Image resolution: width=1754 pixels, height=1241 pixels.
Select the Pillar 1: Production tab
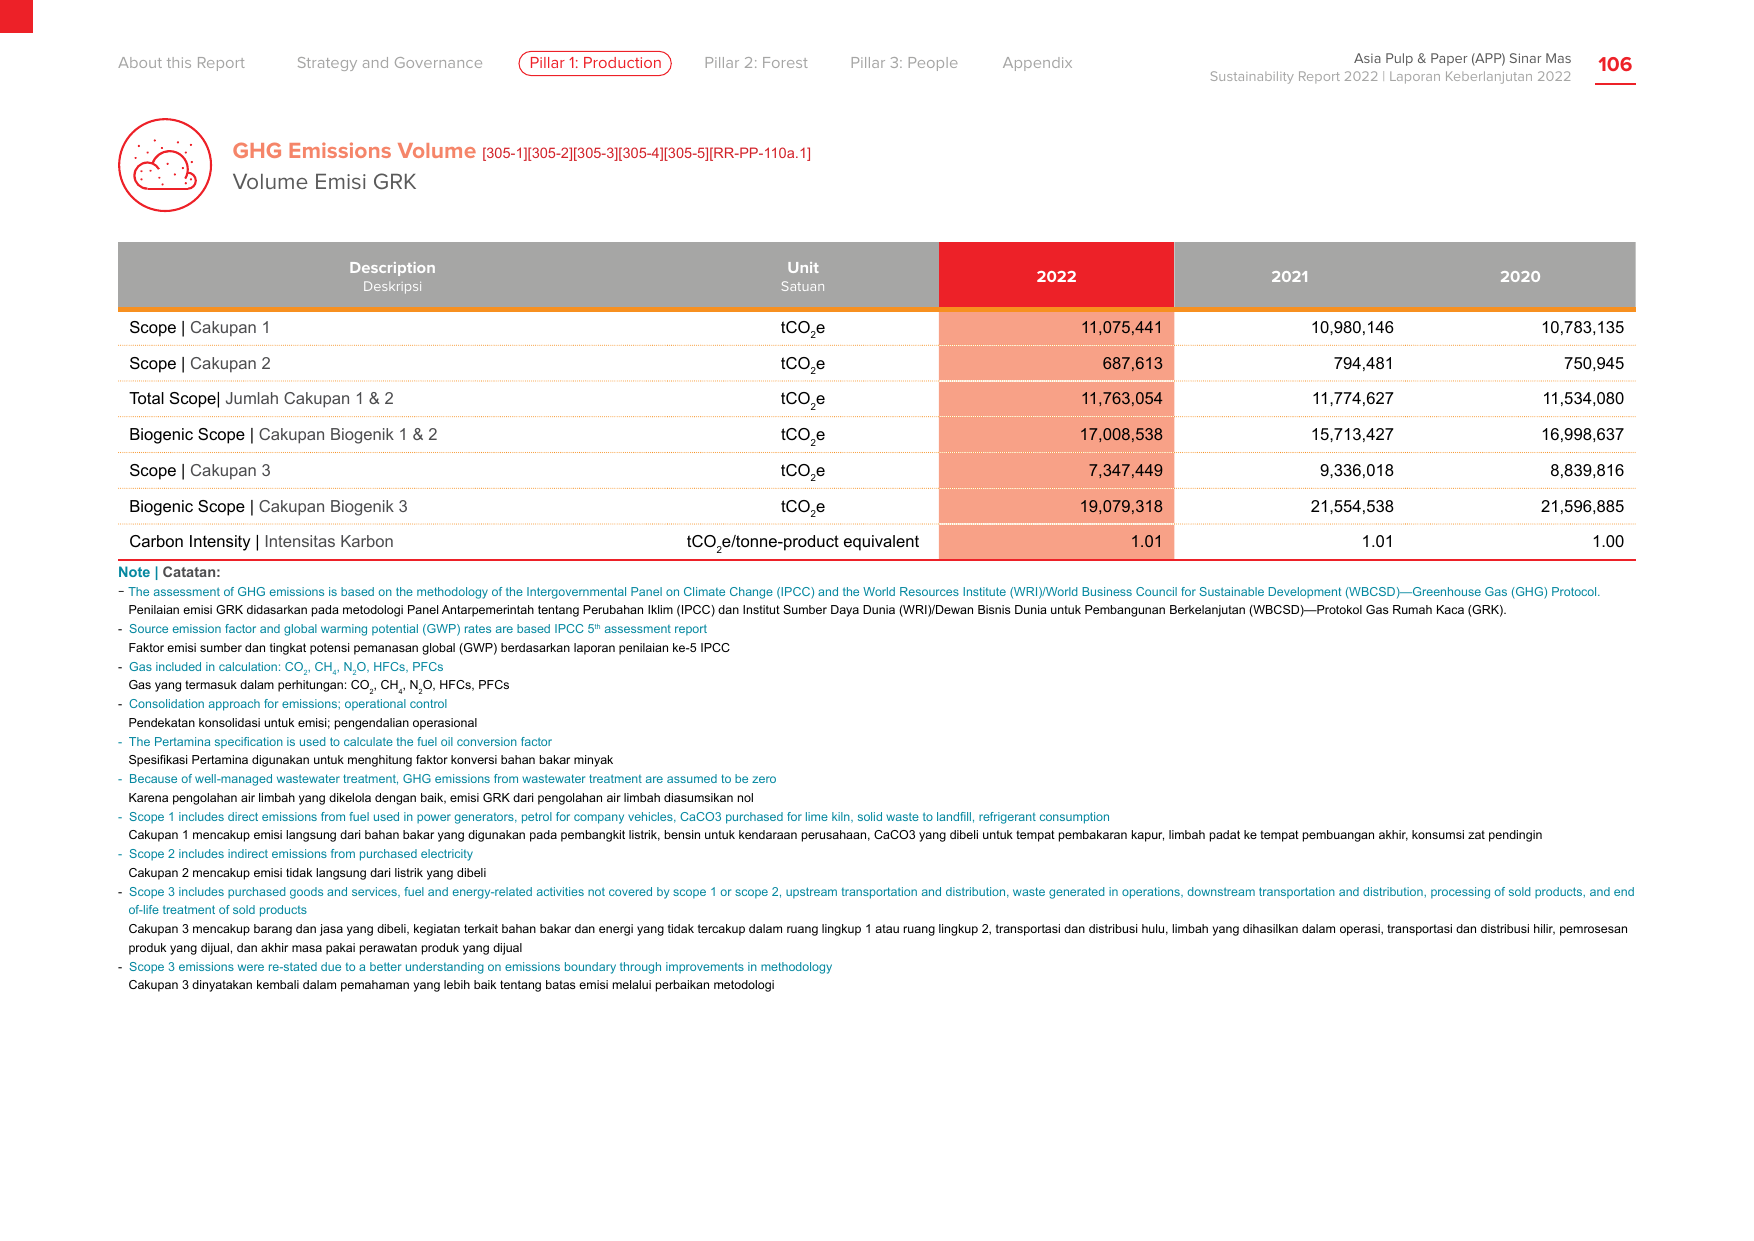pos(595,63)
